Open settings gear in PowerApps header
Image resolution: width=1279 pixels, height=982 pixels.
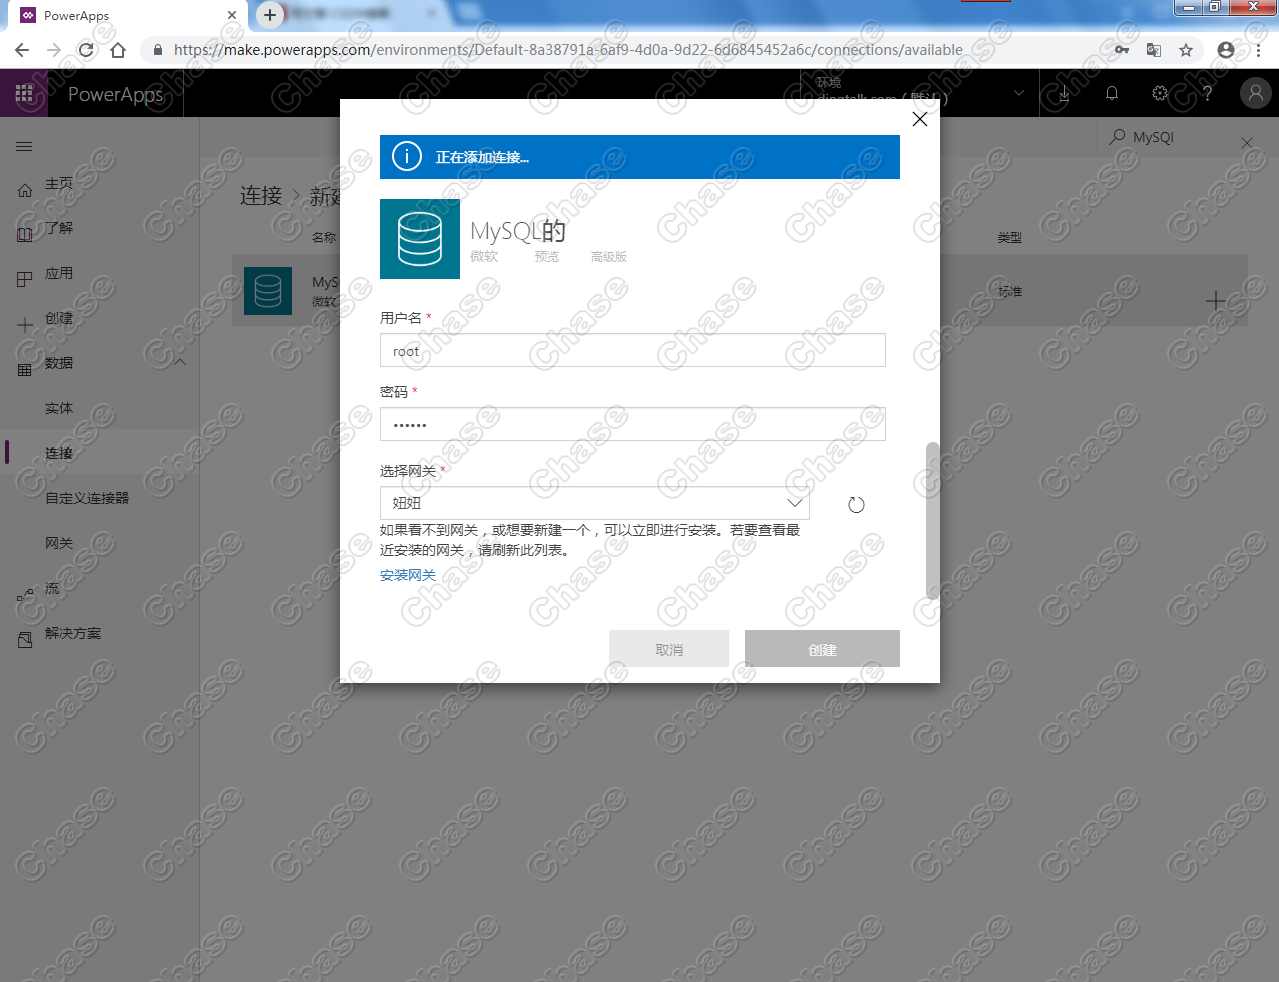point(1160,93)
